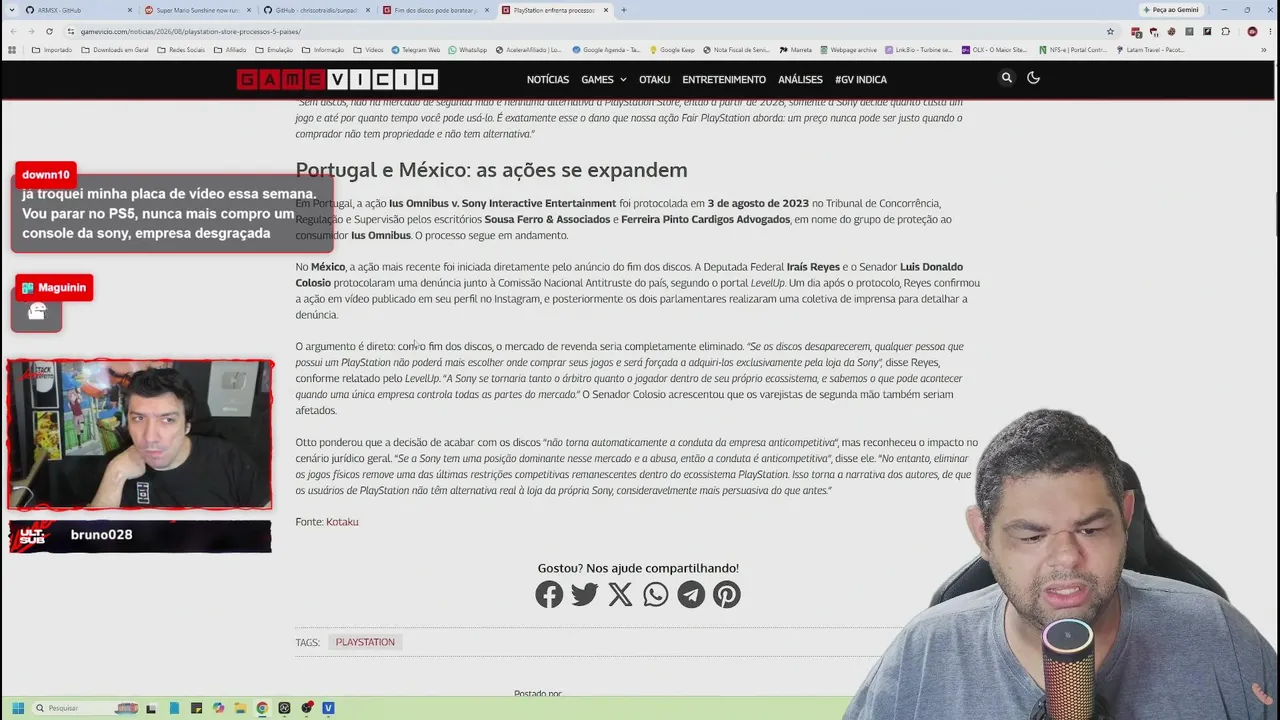Open the OLX bookmark
This screenshot has width=1280, height=720.
(x=995, y=49)
